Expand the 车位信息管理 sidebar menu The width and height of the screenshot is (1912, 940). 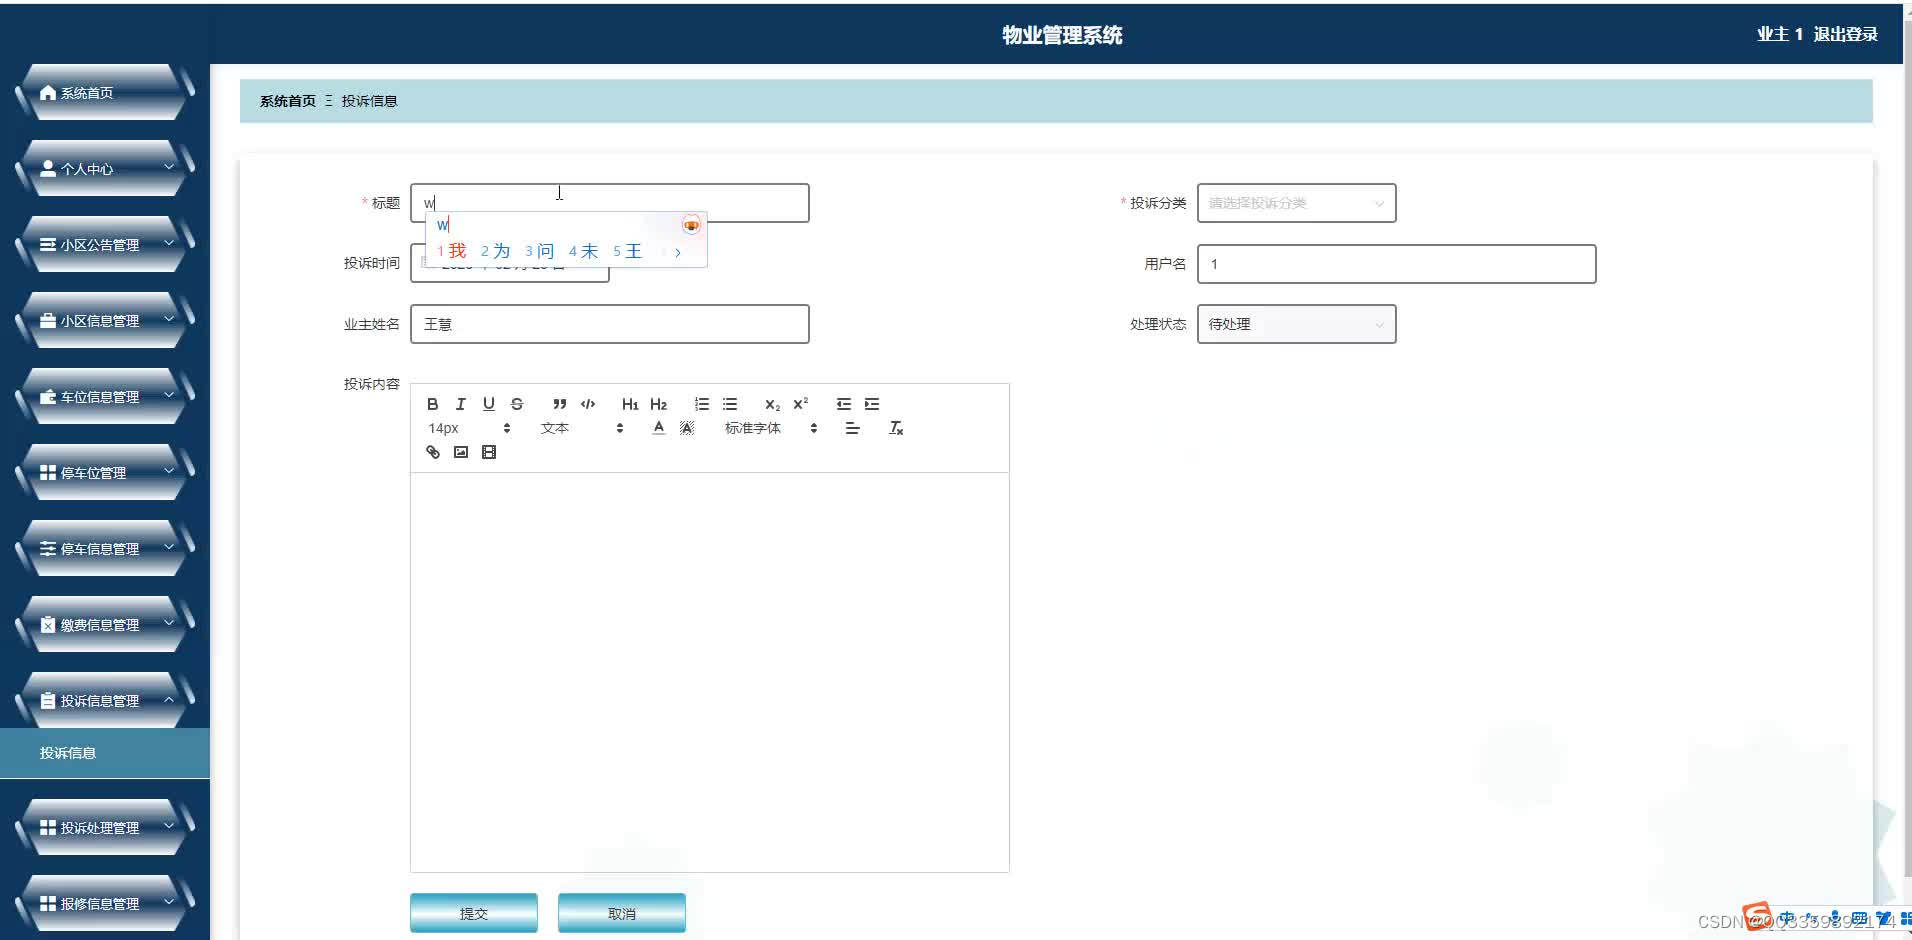(105, 396)
